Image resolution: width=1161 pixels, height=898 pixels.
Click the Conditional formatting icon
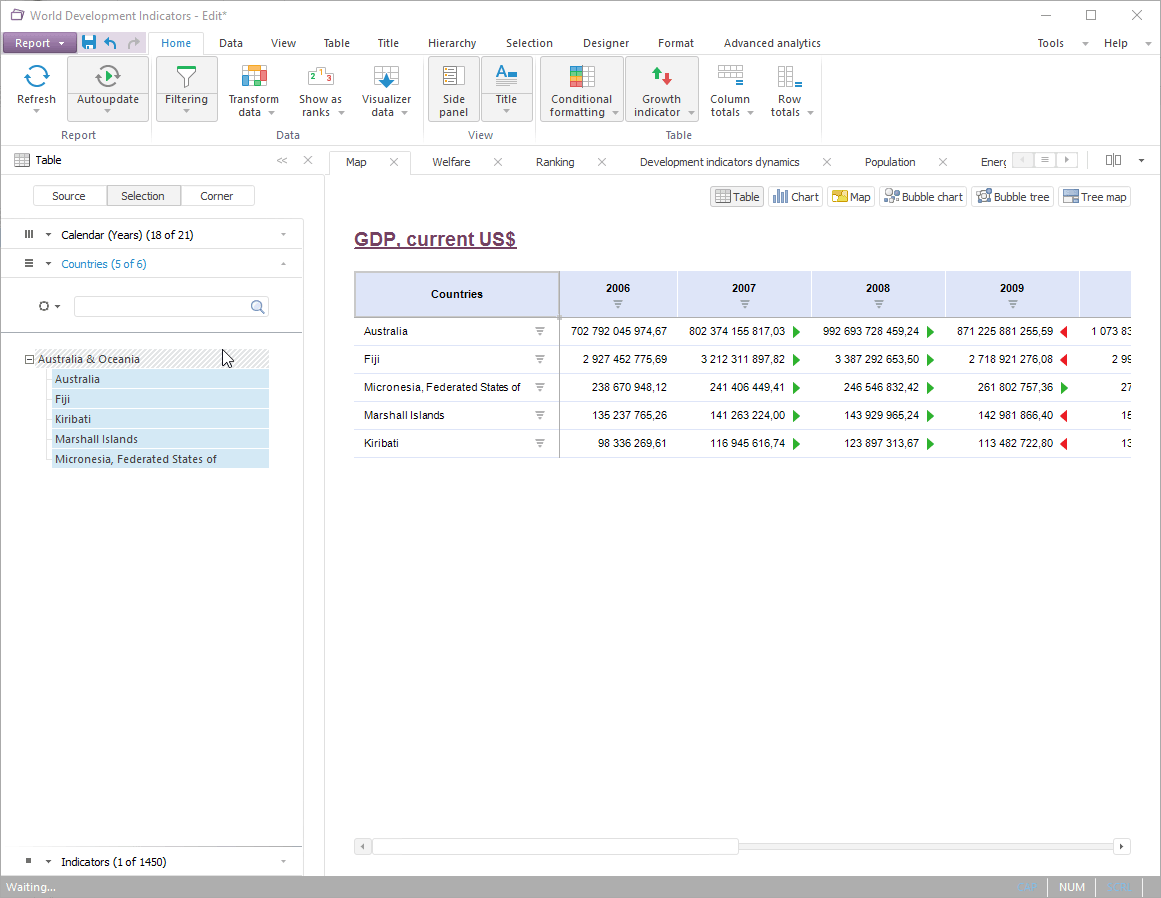[x=581, y=76]
